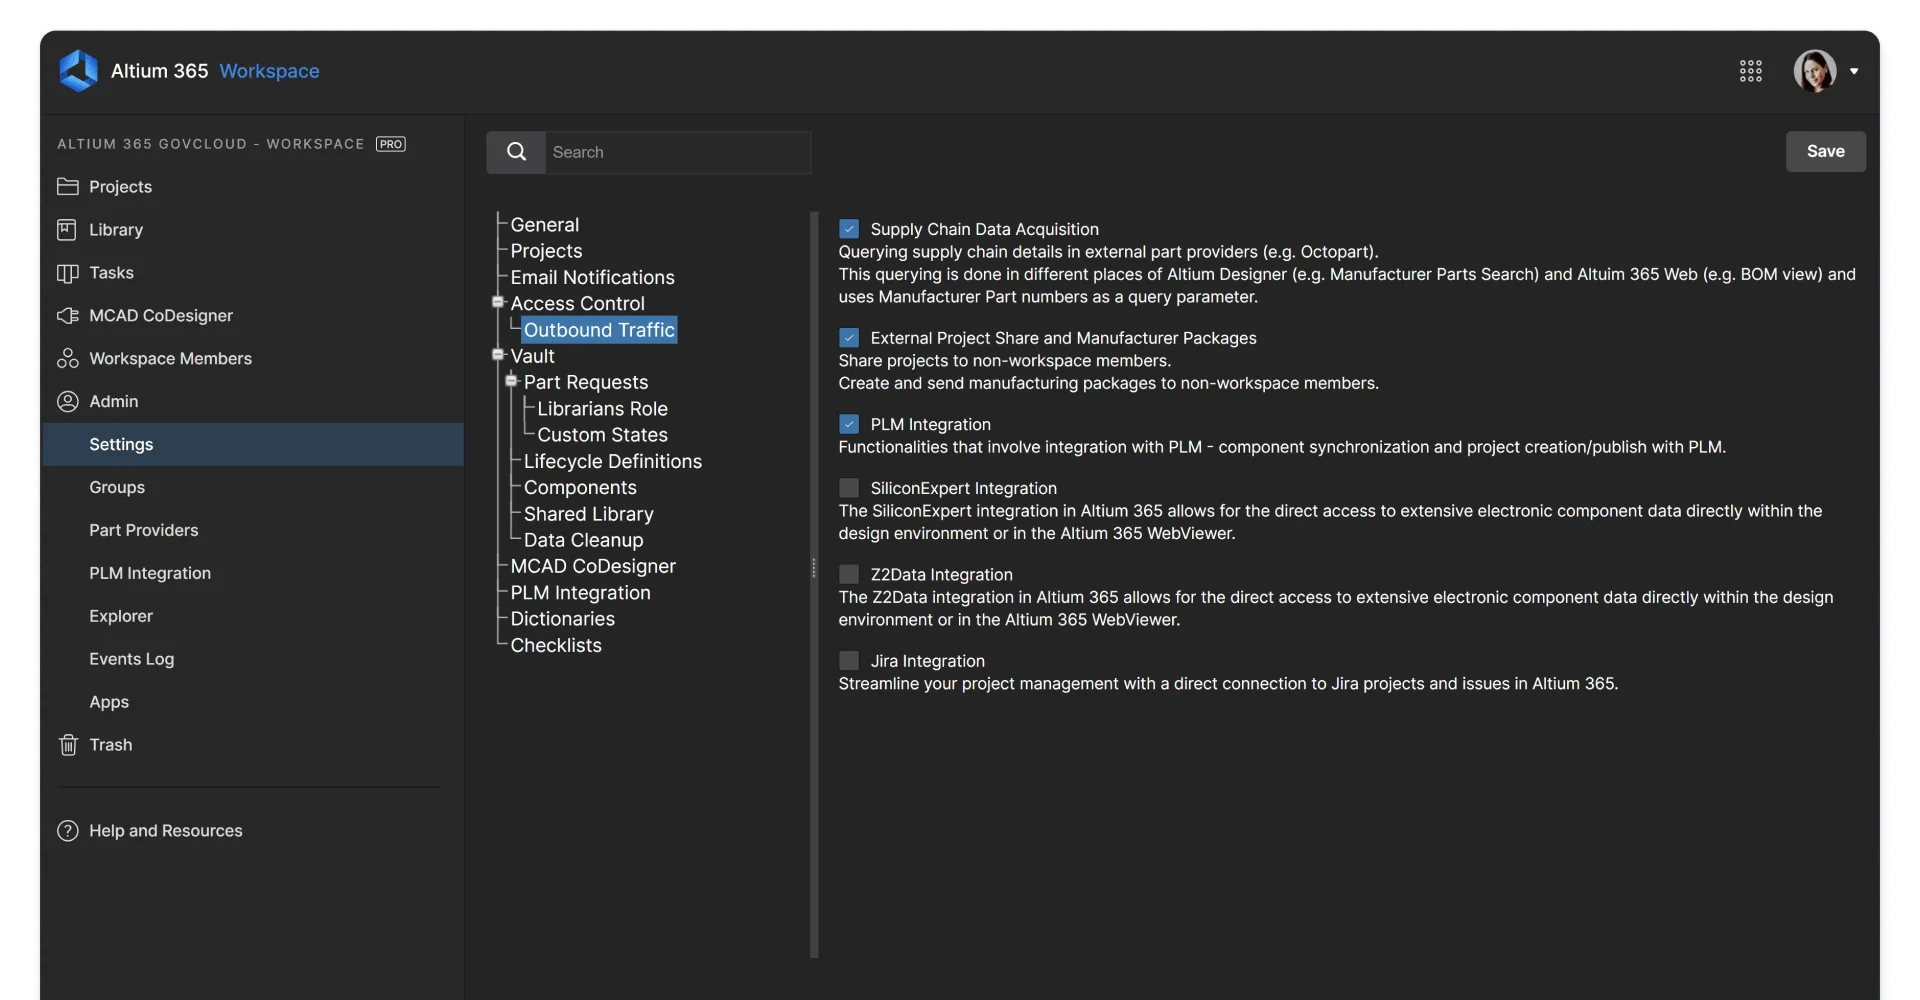Open the account dropdown arrow beside avatar
This screenshot has width=1920, height=1000.
1854,71
